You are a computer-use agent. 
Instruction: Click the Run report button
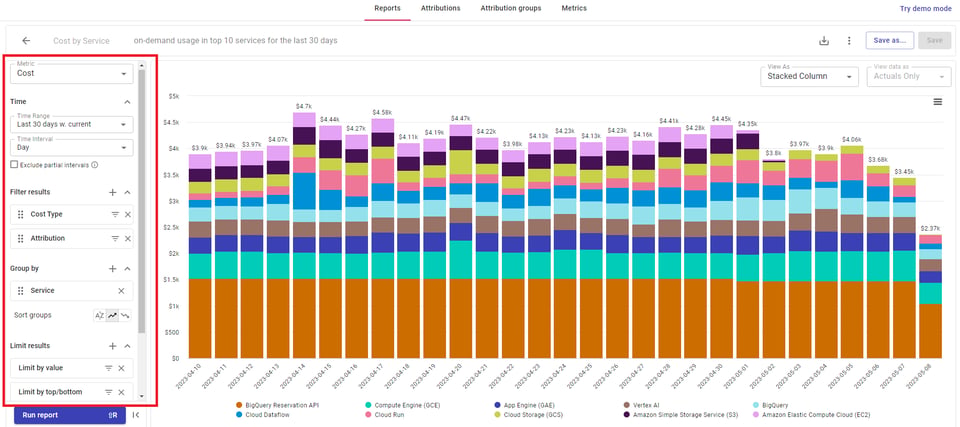click(70, 415)
